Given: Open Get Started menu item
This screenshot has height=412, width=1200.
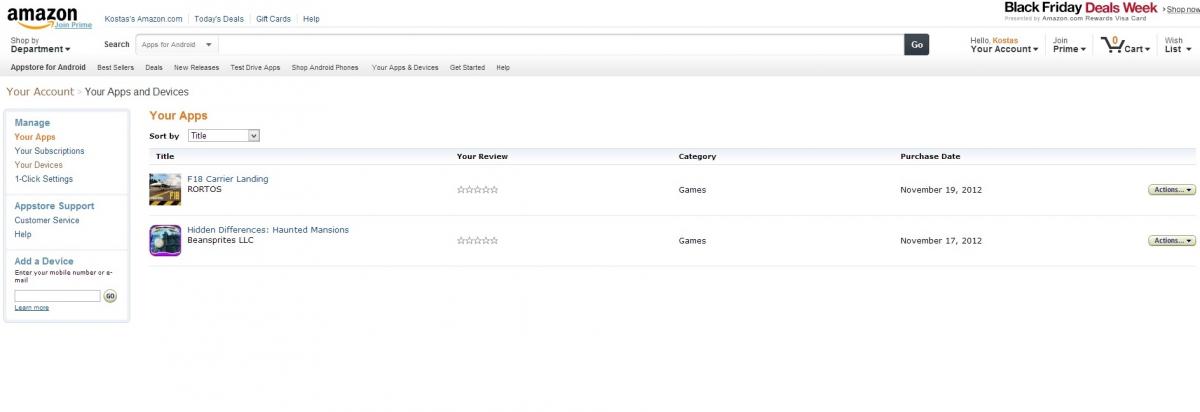Looking at the screenshot, I should [x=467, y=68].
